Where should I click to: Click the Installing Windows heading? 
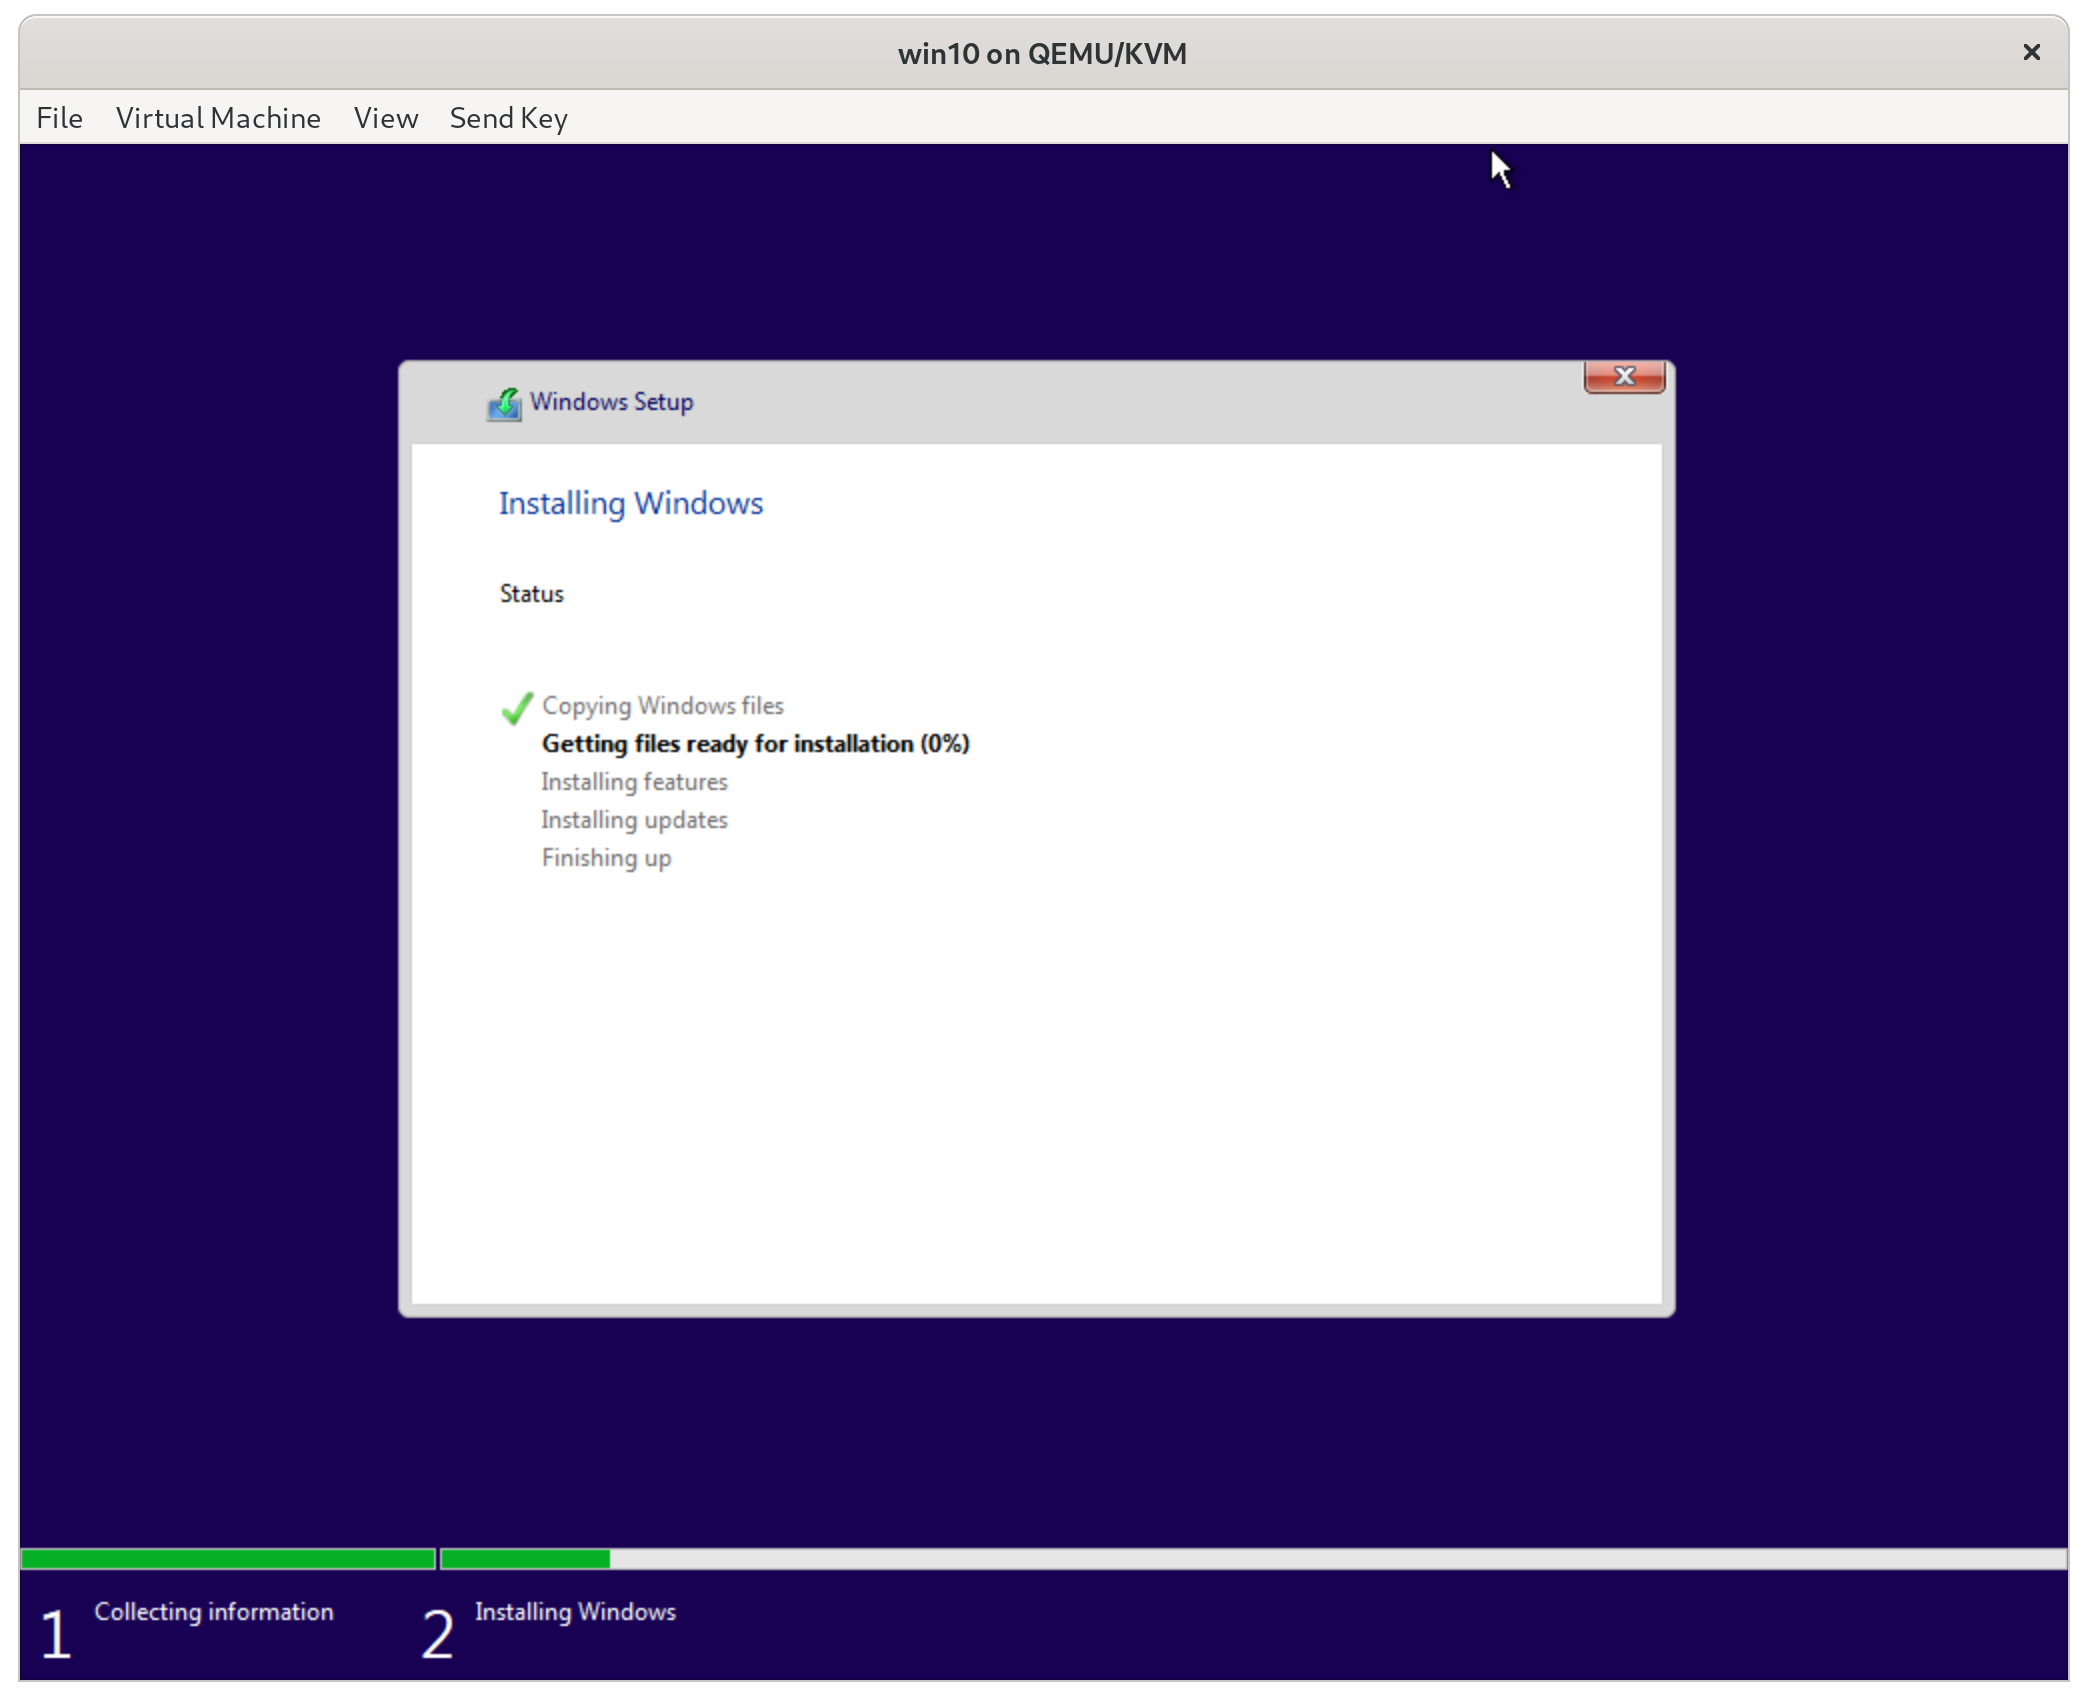click(x=630, y=504)
